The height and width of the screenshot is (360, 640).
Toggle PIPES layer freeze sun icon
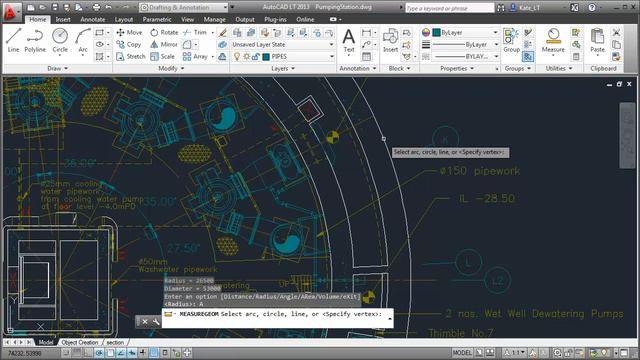click(246, 57)
